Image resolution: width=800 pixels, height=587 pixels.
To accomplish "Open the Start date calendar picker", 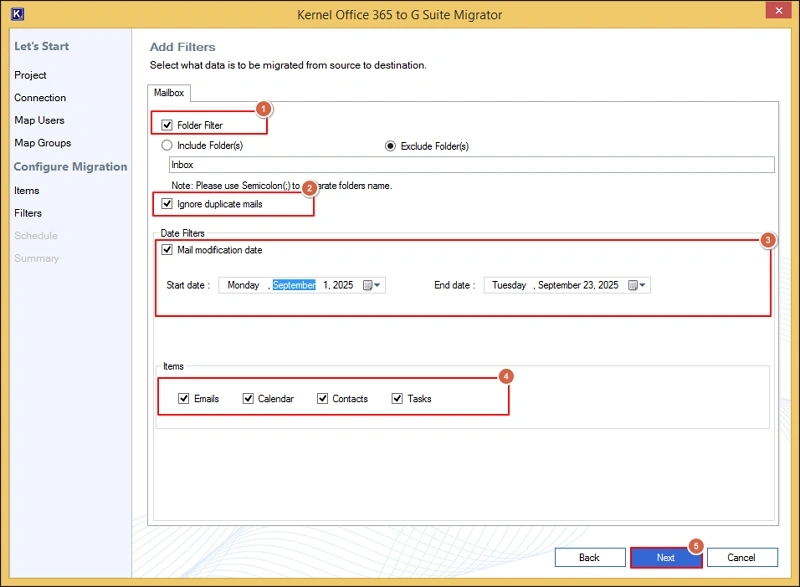I will point(372,285).
